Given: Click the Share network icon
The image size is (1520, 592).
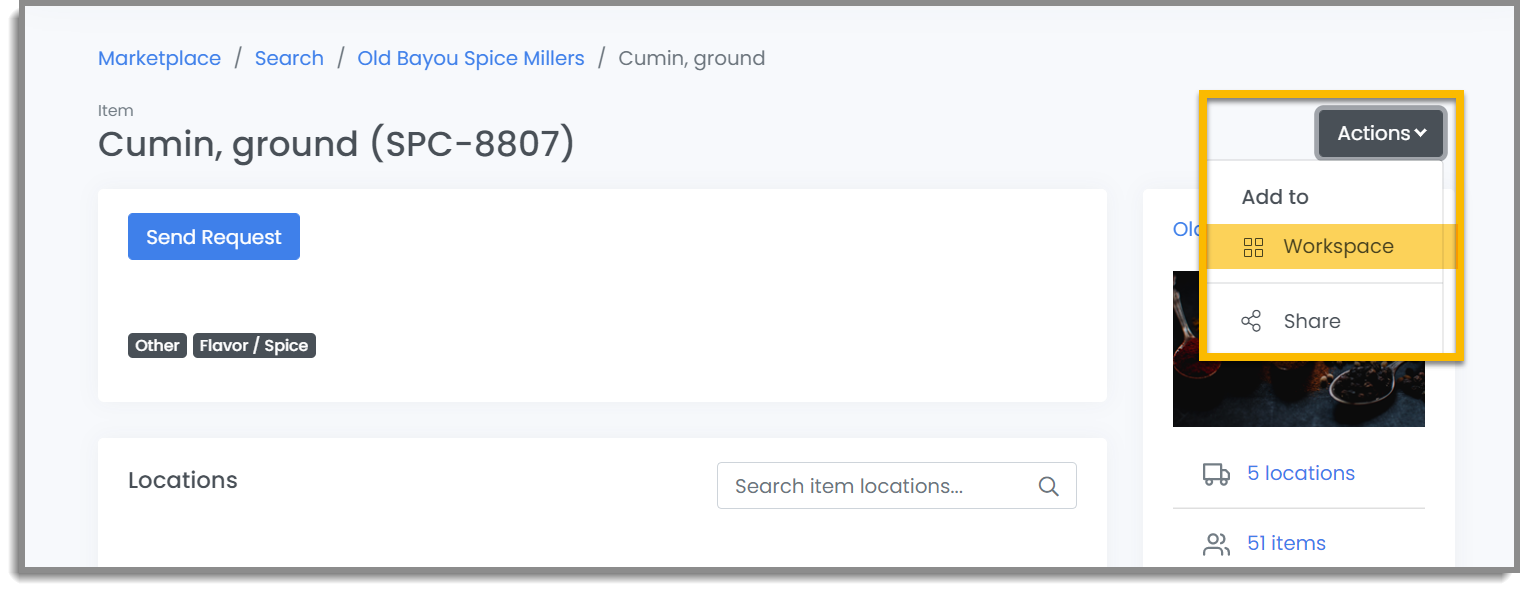Looking at the screenshot, I should pos(1251,321).
